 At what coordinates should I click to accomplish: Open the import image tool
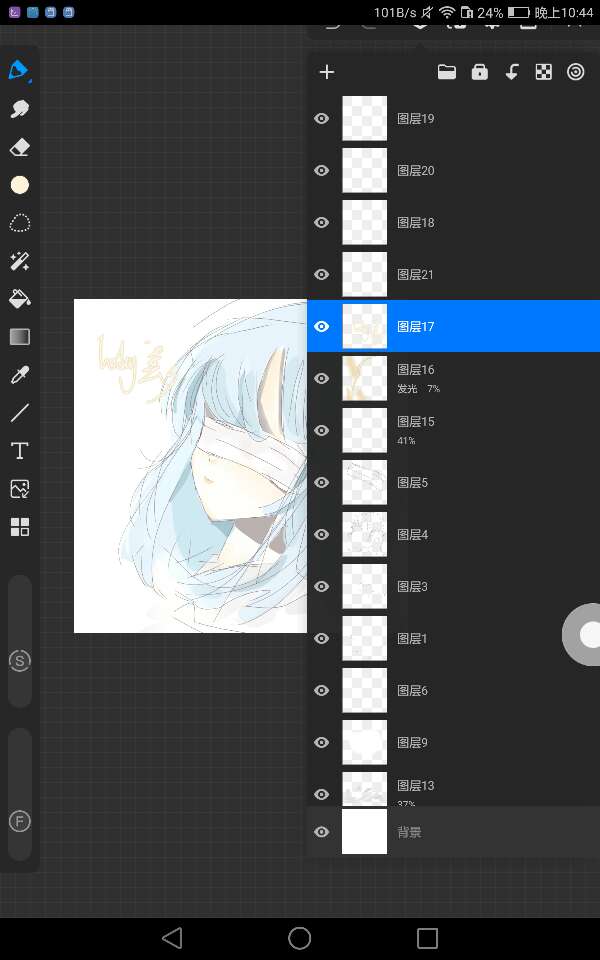pyautogui.click(x=19, y=489)
